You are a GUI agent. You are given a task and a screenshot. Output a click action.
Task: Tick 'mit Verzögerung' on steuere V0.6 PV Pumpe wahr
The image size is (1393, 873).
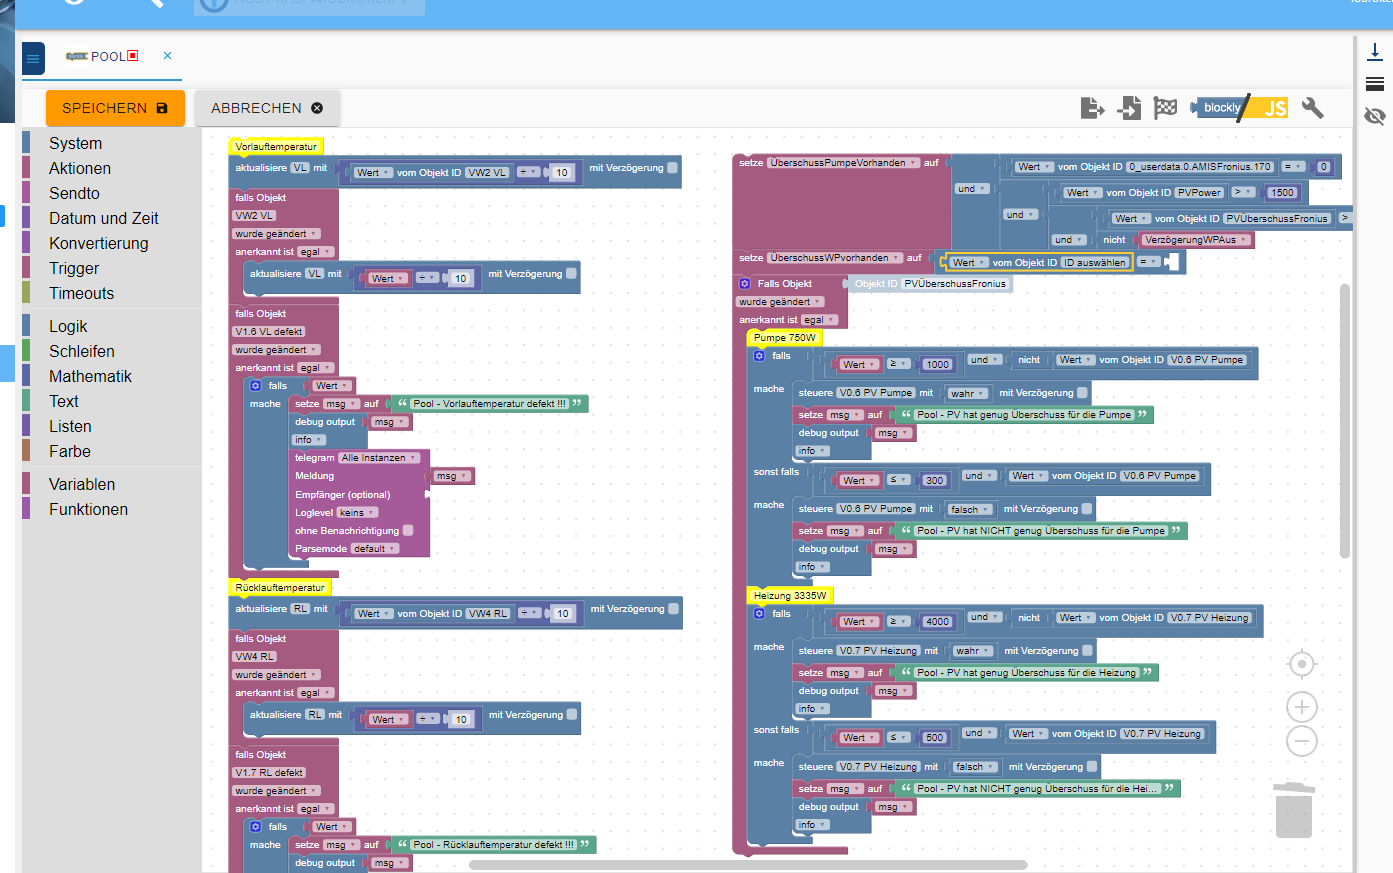point(1082,393)
